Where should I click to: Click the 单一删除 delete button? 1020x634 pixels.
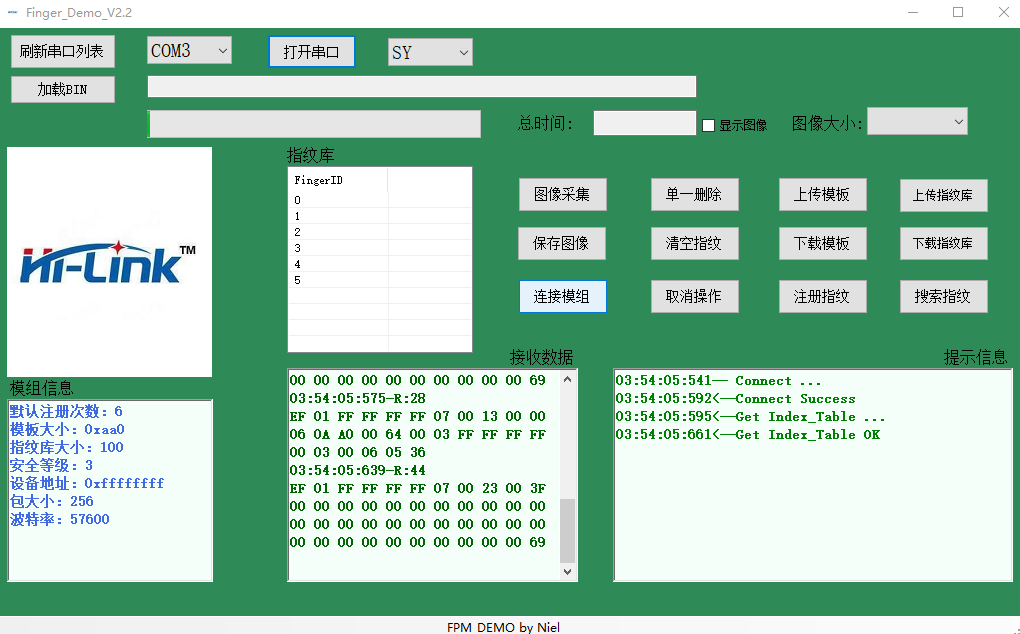[x=695, y=194]
